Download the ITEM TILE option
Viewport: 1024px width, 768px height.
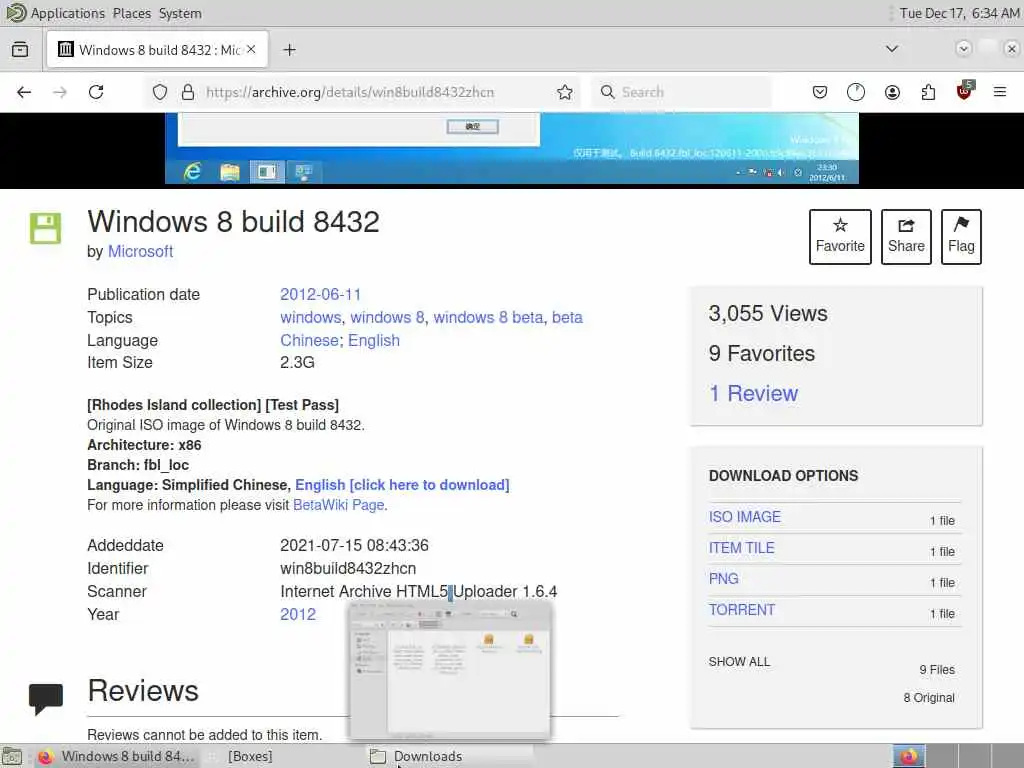(x=741, y=548)
